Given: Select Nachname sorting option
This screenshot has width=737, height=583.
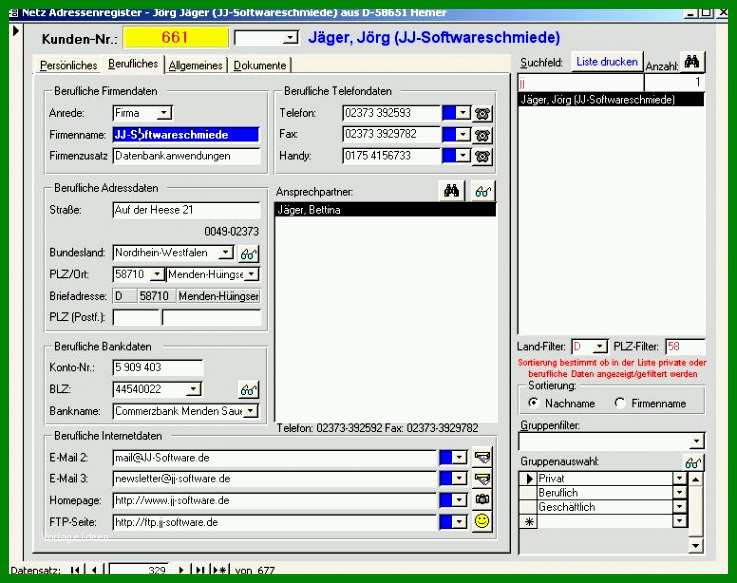Looking at the screenshot, I should point(533,403).
